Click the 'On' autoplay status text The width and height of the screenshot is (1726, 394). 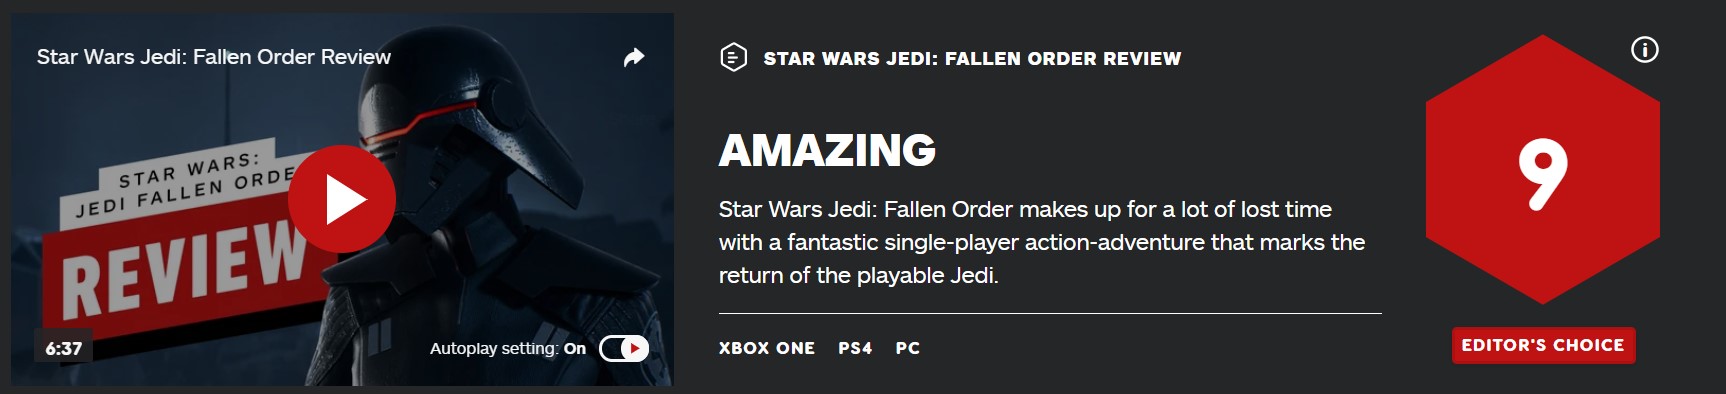(x=575, y=348)
